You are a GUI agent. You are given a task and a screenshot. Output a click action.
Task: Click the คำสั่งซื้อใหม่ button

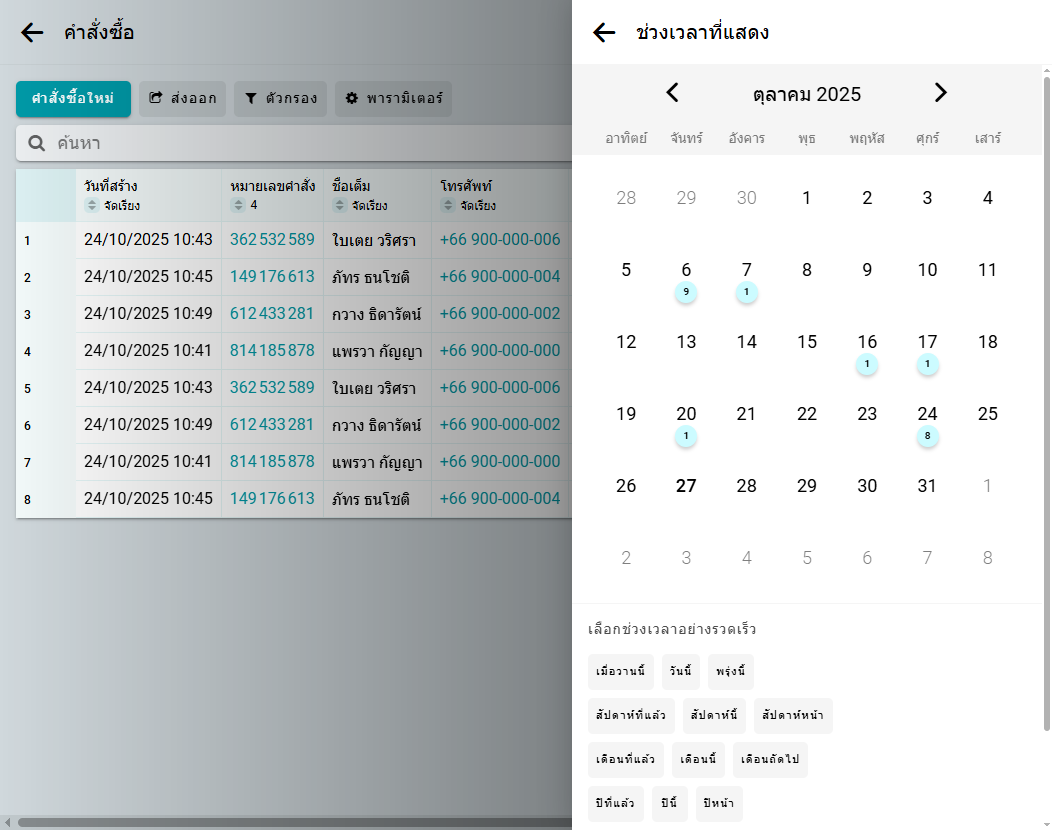[x=73, y=99]
